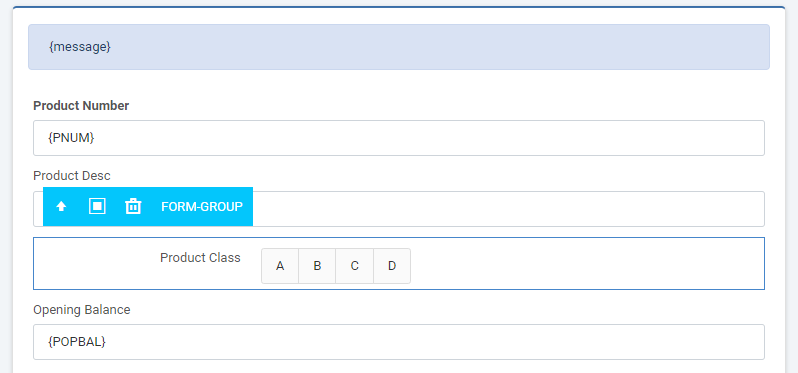Select the Product Desc label
Screen dimensions: 798x373
click(72, 176)
